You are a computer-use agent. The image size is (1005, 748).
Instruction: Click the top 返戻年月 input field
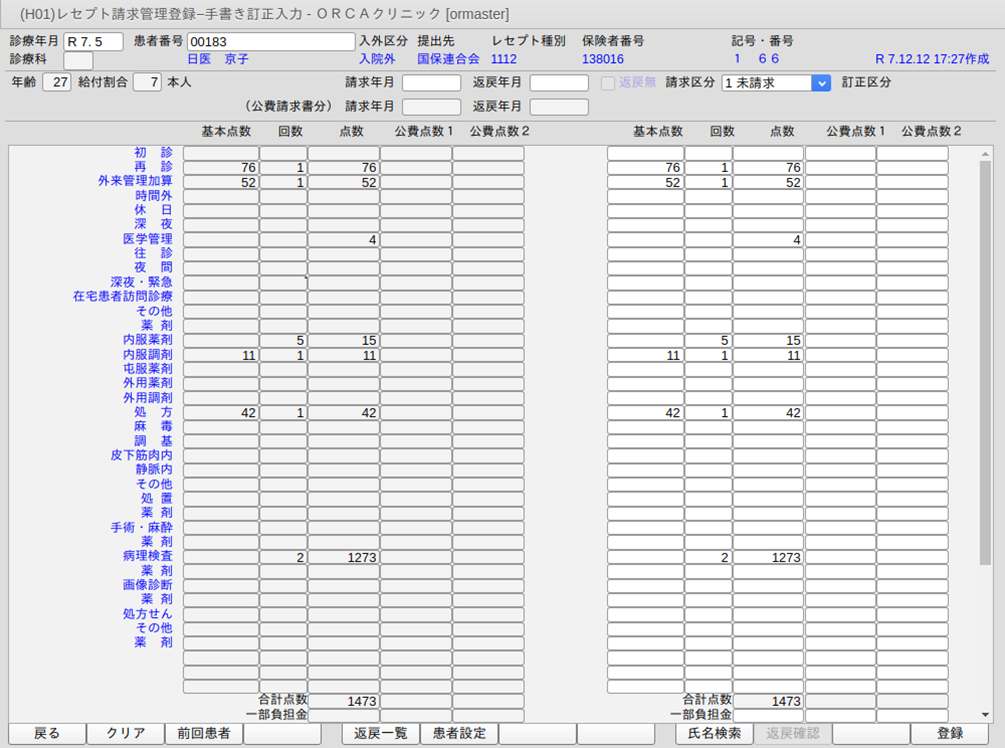(559, 83)
